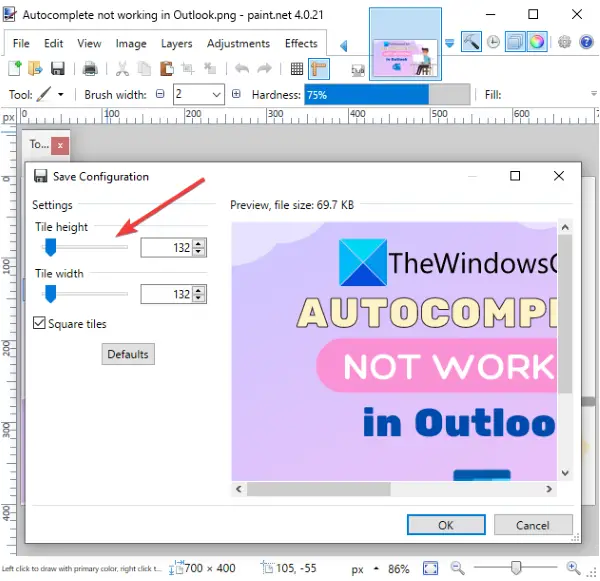This screenshot has width=600, height=581.
Task: Click the Redo arrow icon
Action: pos(264,69)
